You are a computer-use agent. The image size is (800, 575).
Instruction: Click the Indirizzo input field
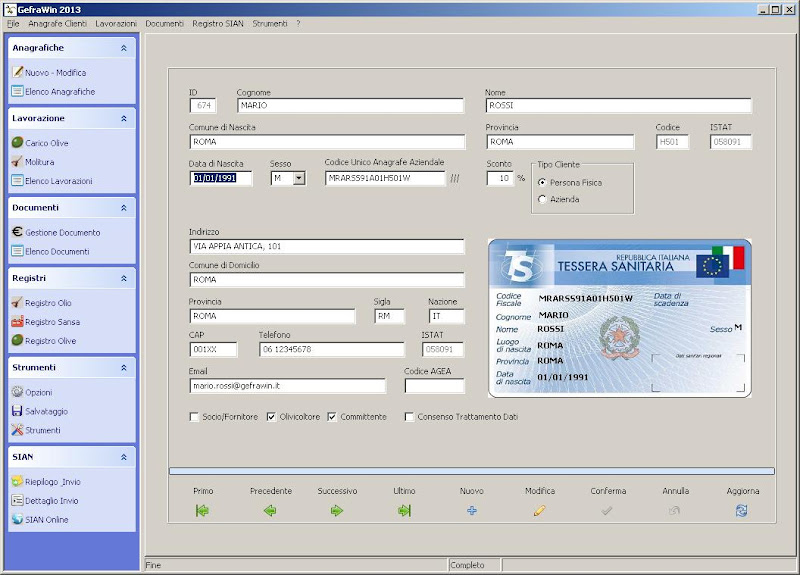(x=327, y=246)
